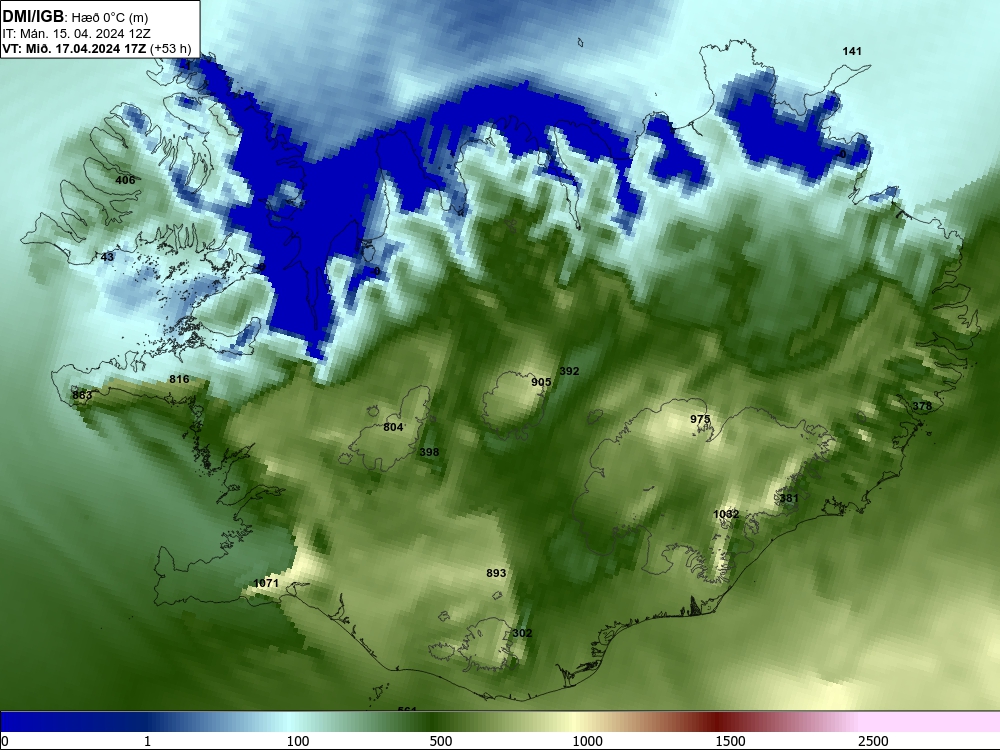This screenshot has height=750, width=1000.
Task: Click the map value label 406
Action: [x=125, y=180]
